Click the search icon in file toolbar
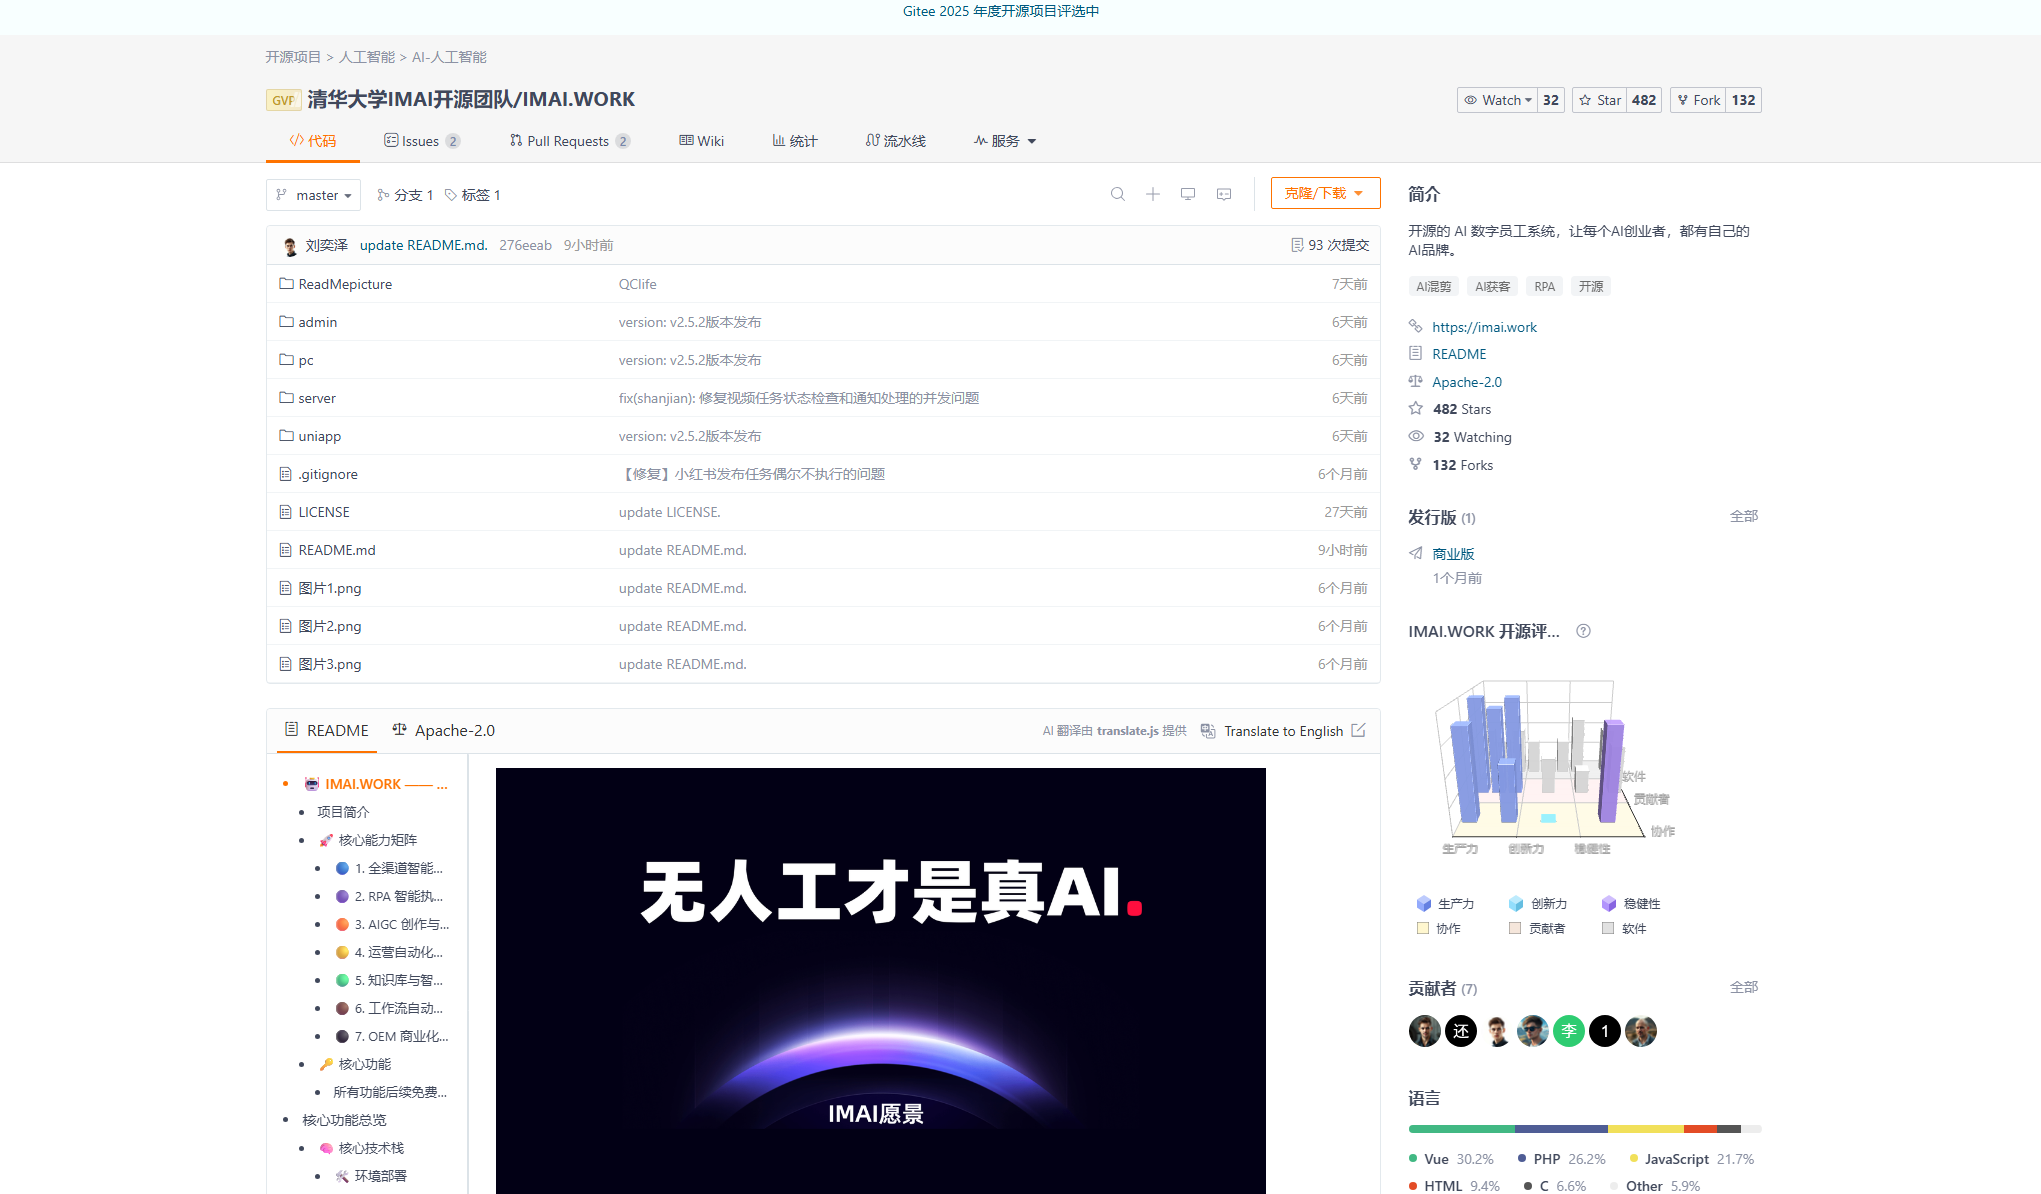 1117,194
